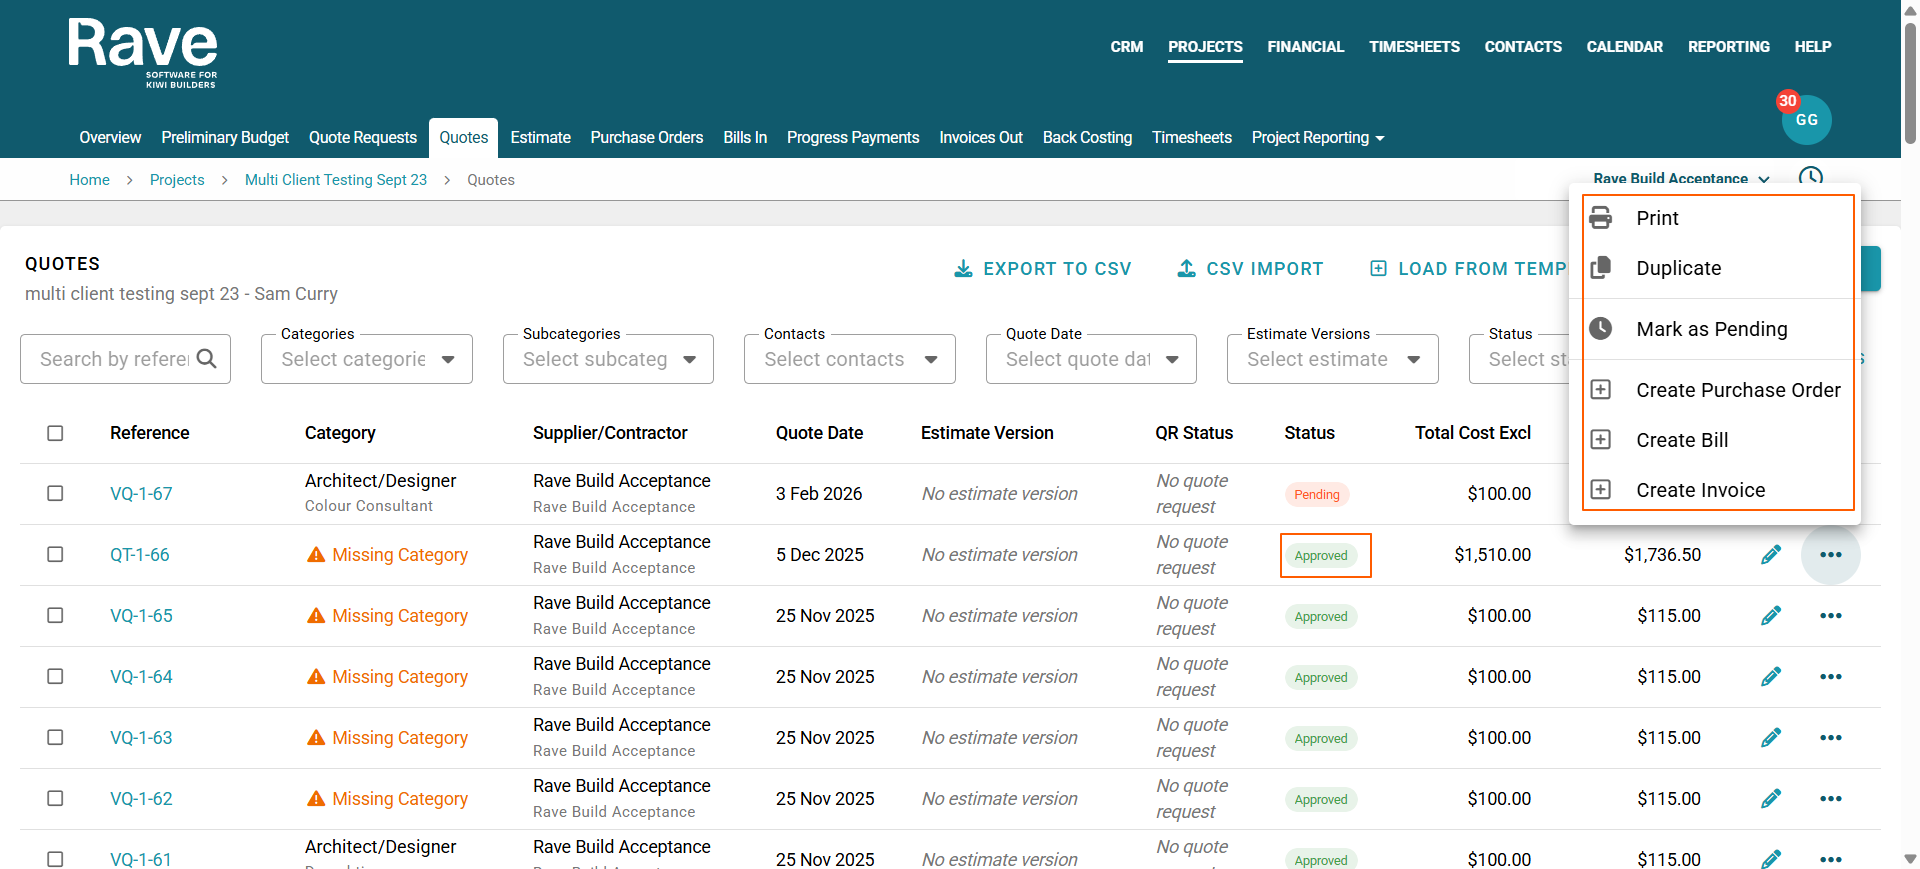The width and height of the screenshot is (1920, 869).
Task: Toggle the select-all checkbox in table header
Action: coord(55,433)
